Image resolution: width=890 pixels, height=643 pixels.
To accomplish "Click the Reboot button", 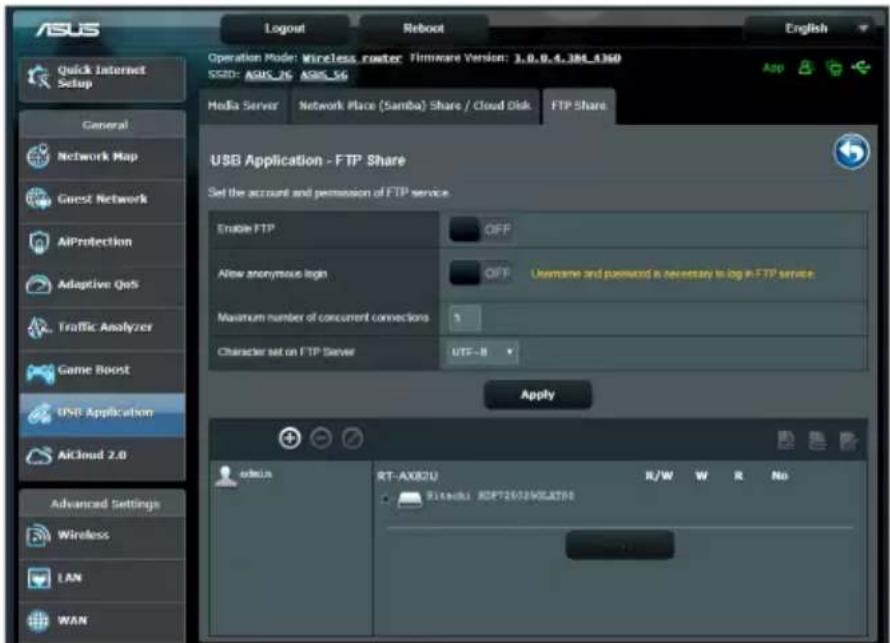I will click(x=423, y=28).
